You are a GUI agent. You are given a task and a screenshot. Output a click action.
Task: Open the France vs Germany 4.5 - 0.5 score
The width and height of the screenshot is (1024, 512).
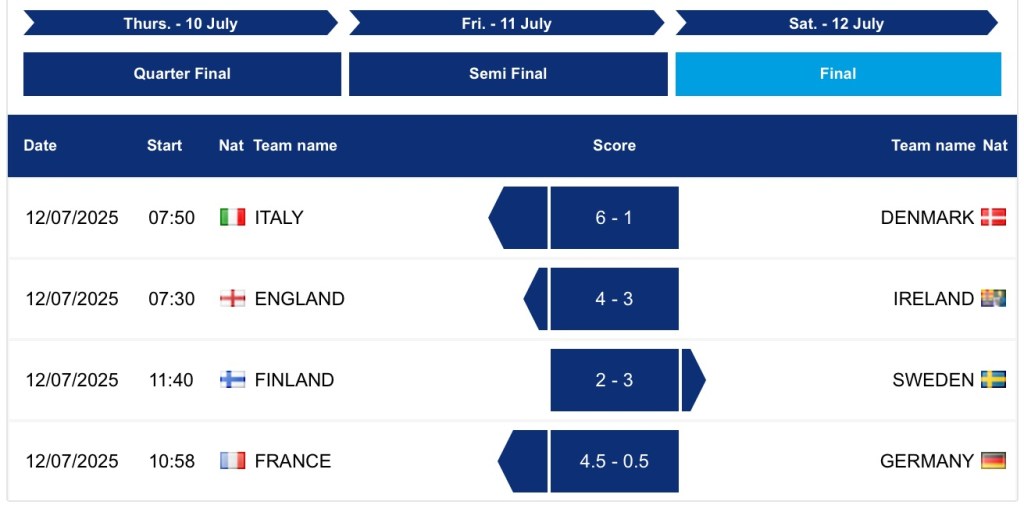[614, 461]
